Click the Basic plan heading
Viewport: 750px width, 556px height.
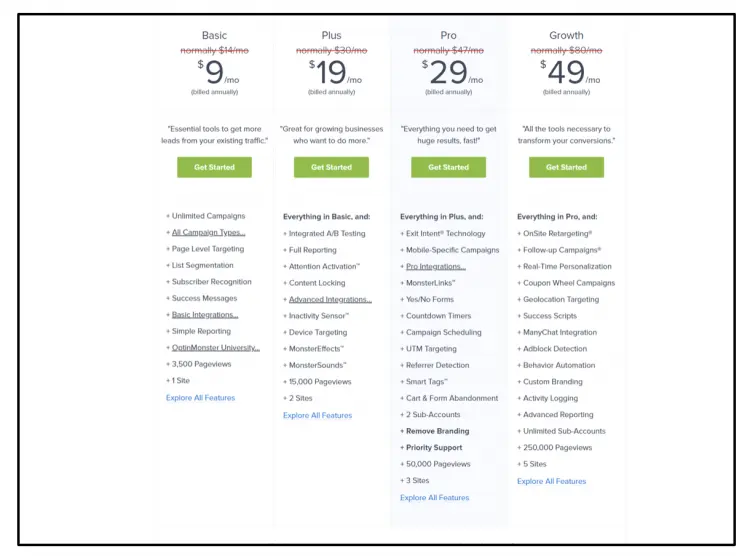click(x=214, y=36)
